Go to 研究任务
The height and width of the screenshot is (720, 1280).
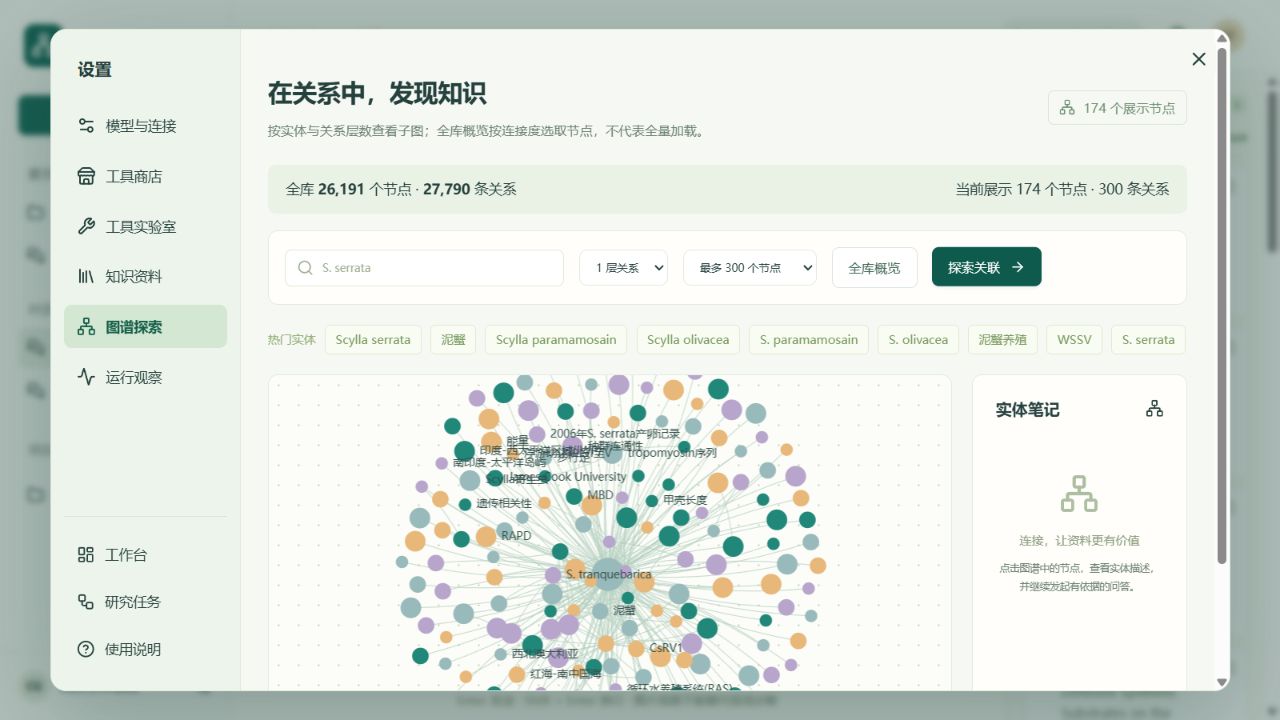145,602
